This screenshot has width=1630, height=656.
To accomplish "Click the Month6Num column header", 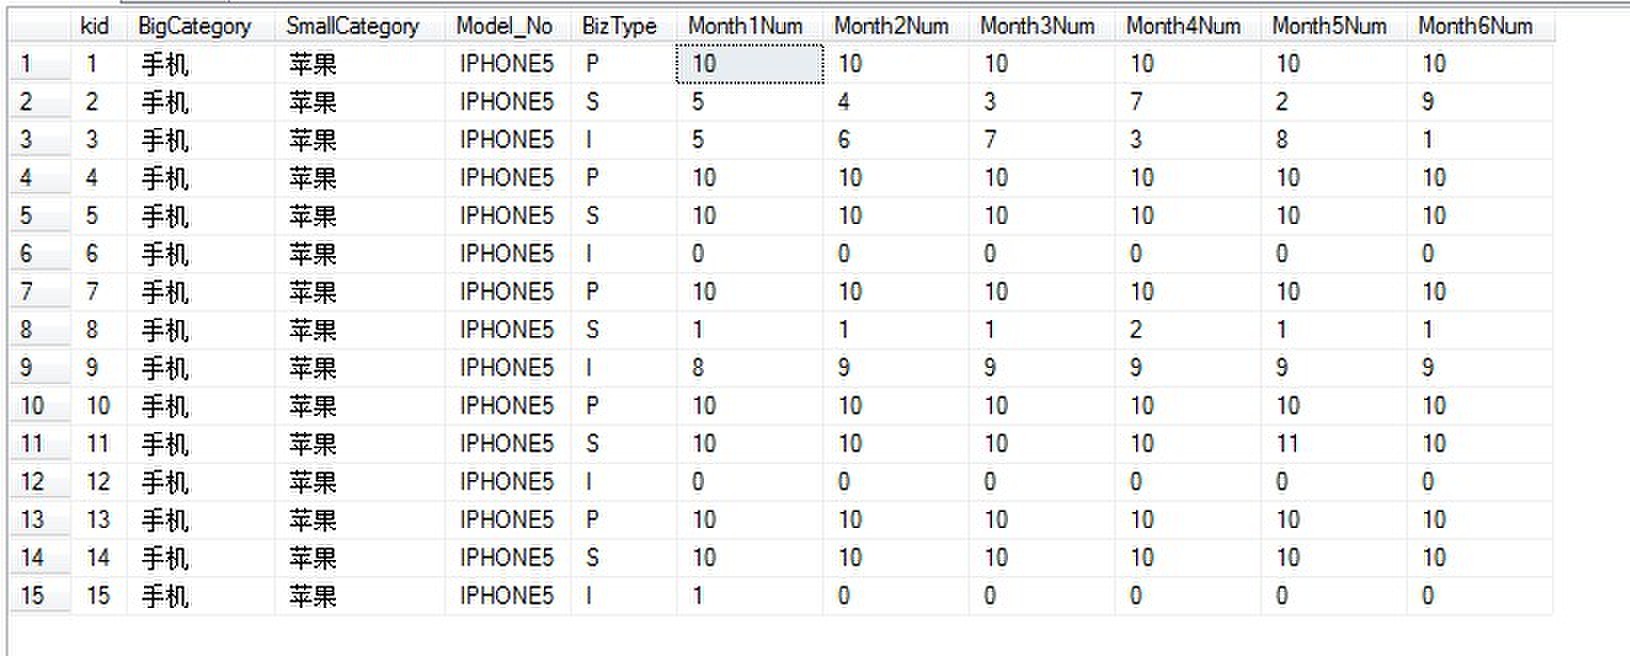I will 1475,26.
